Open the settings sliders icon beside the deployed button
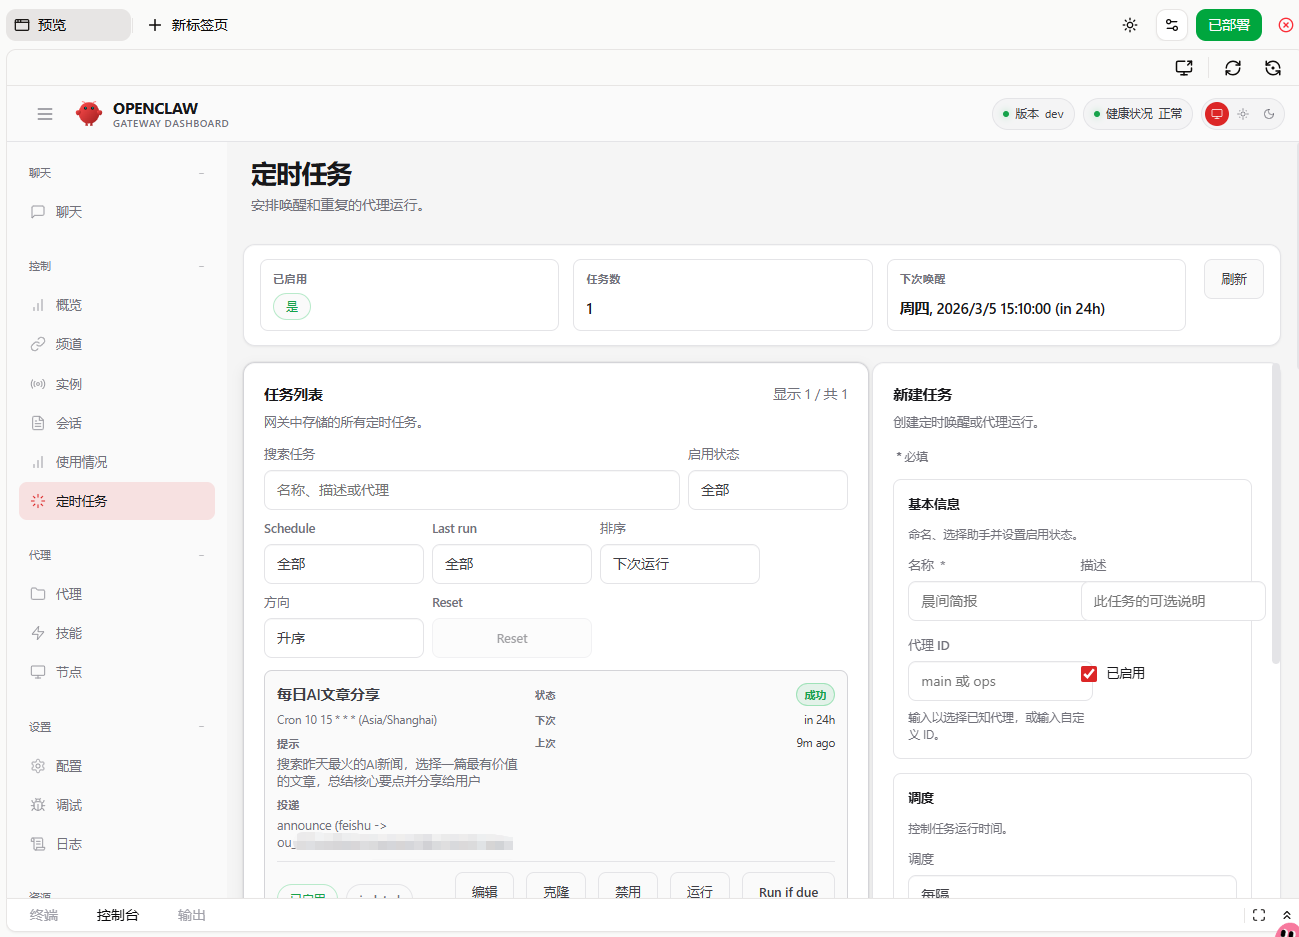 [x=1172, y=25]
